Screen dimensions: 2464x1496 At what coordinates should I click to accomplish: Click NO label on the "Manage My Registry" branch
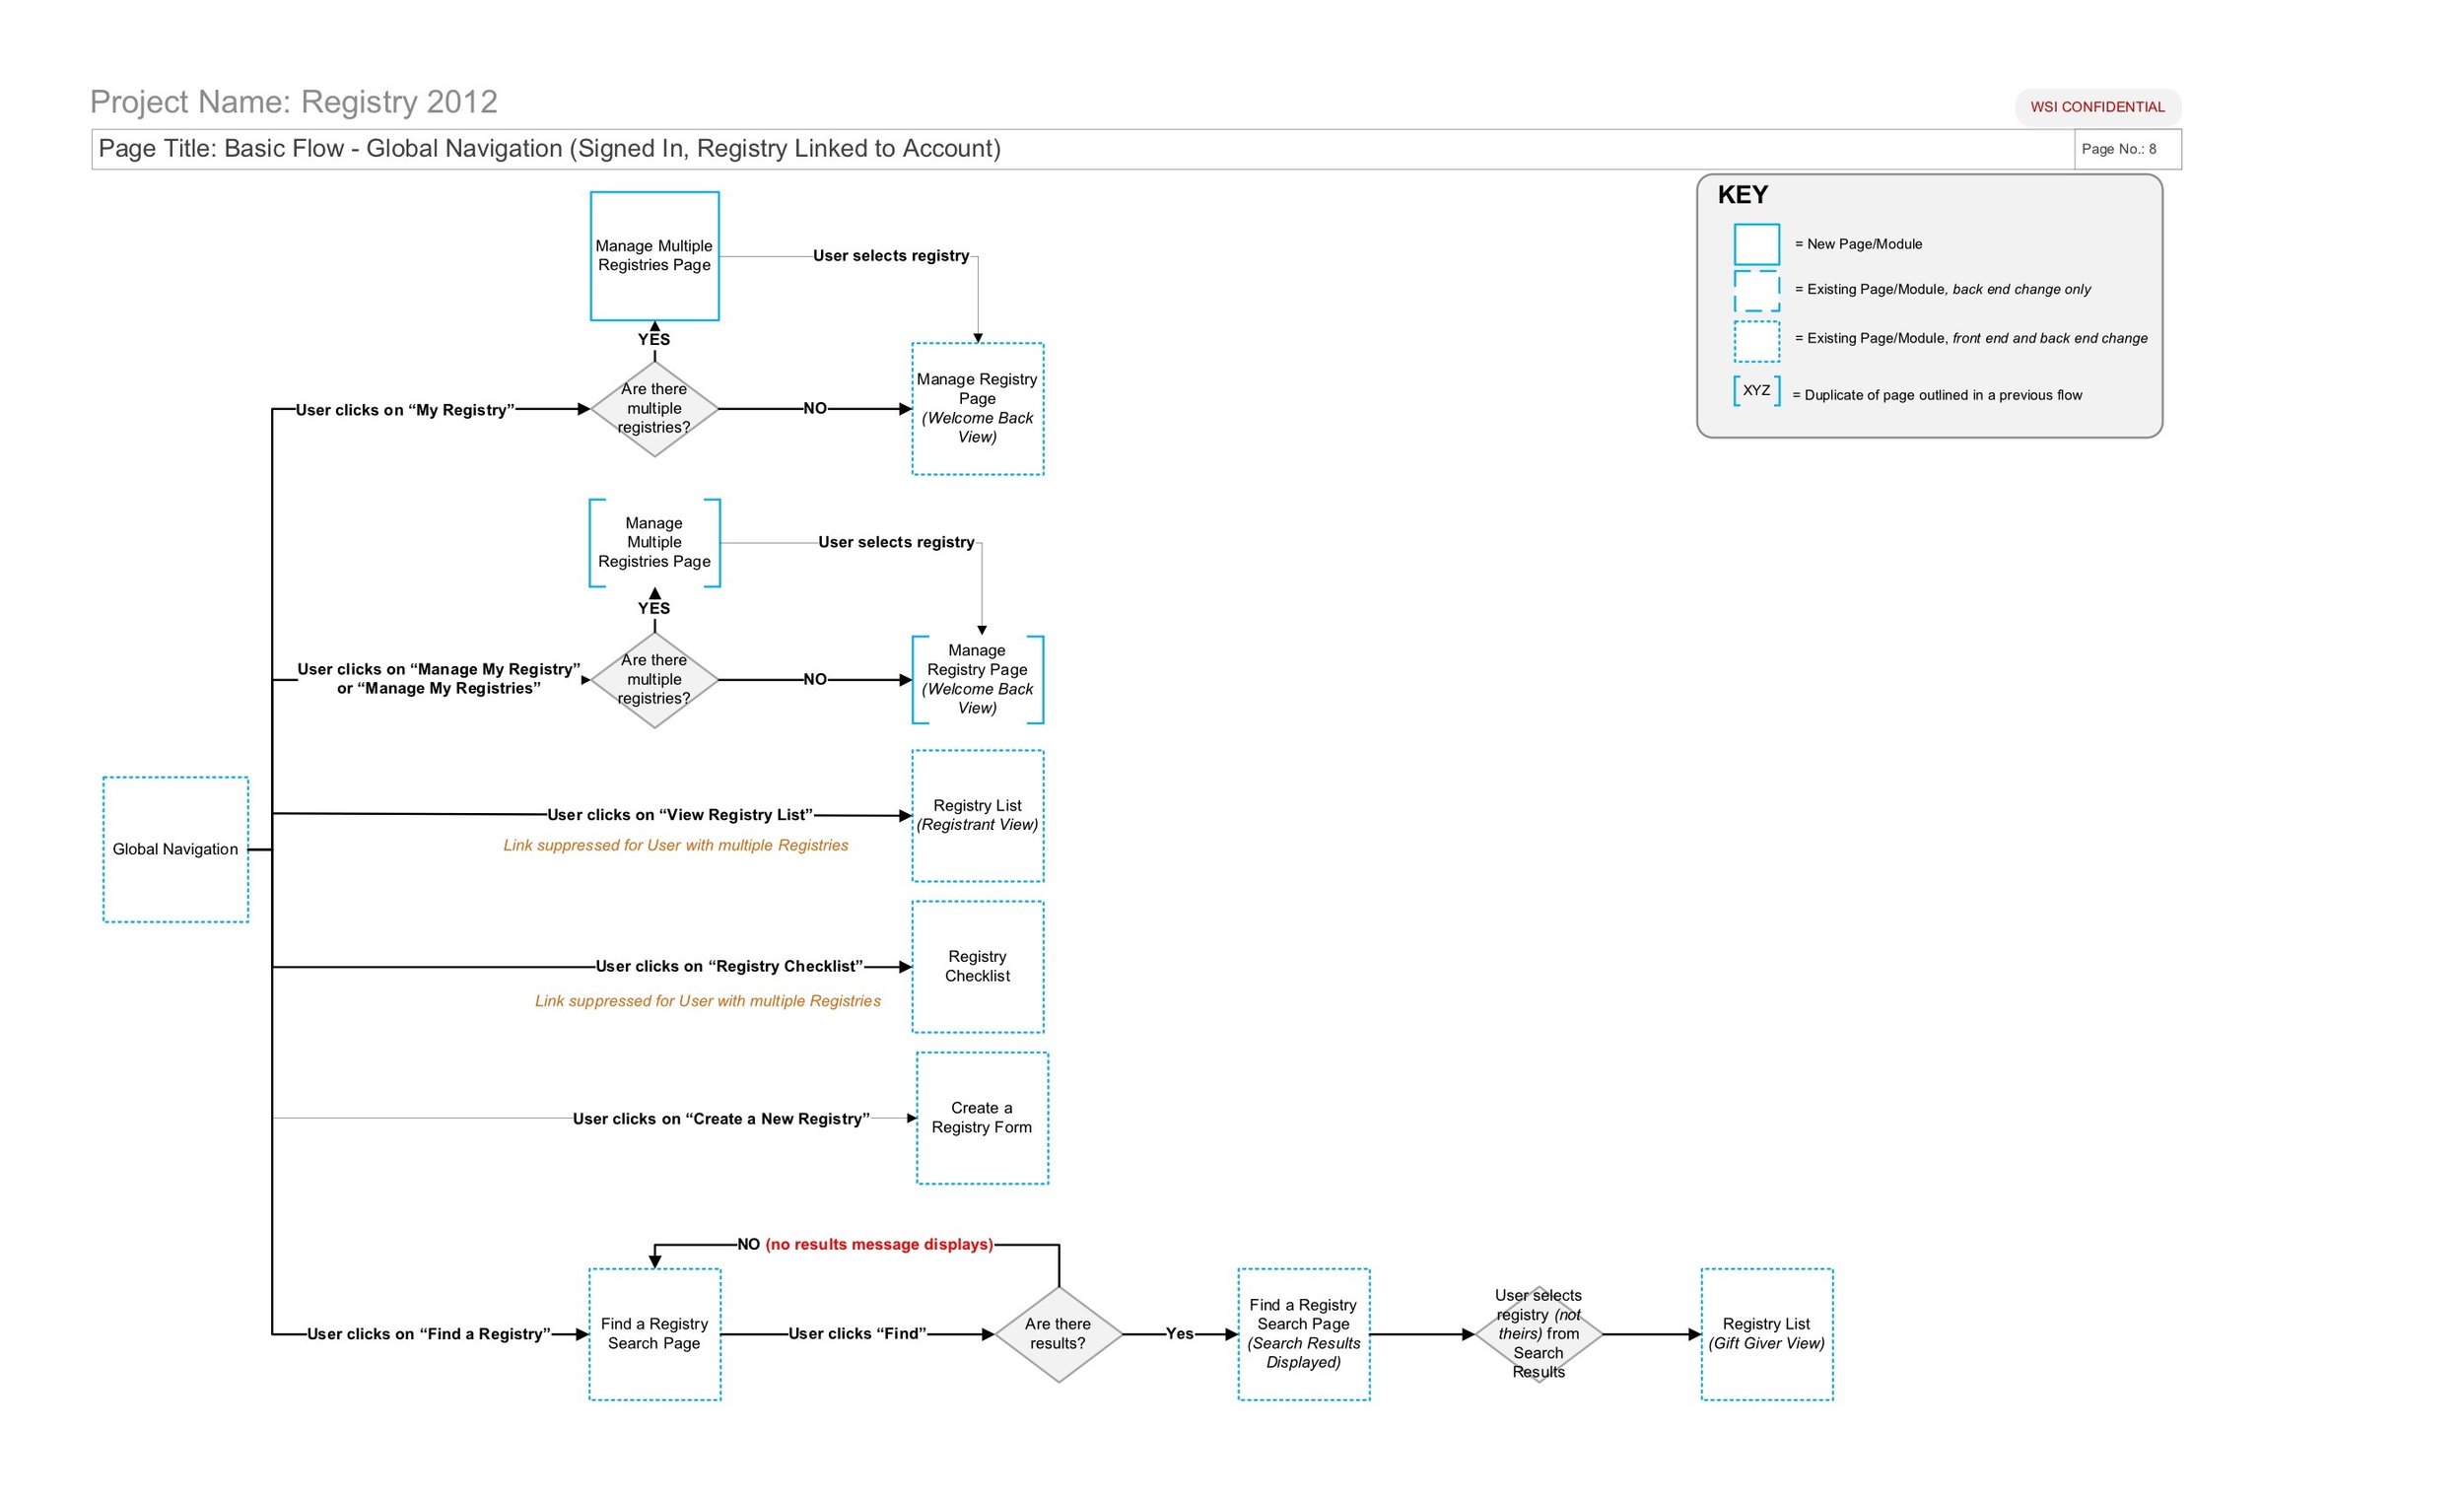point(815,679)
